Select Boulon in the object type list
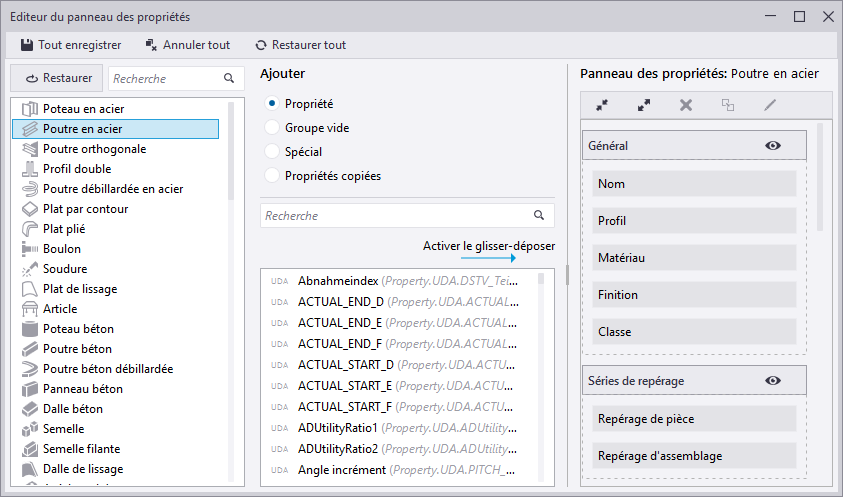 (x=62, y=249)
